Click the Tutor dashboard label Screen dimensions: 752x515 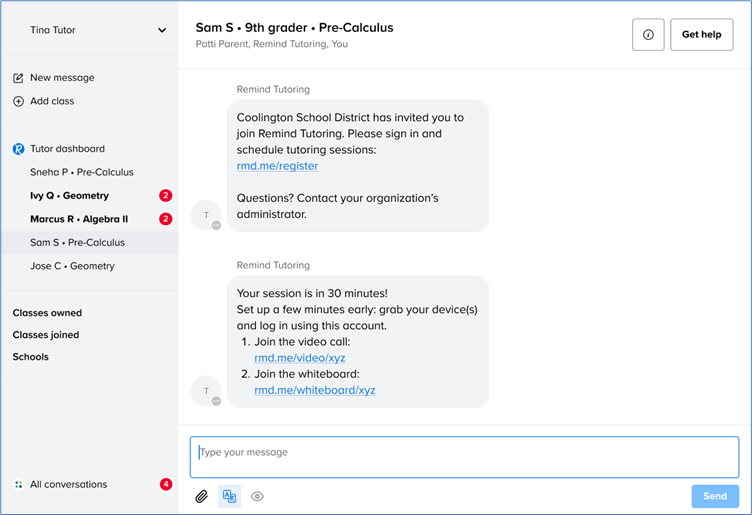coord(67,149)
